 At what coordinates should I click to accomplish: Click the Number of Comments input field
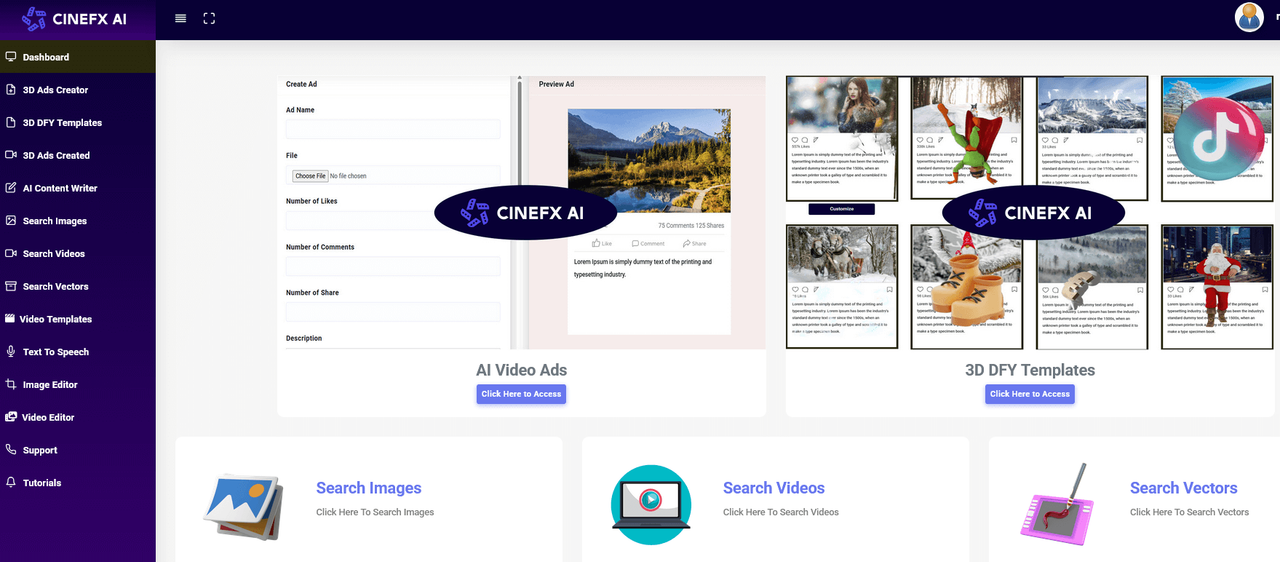pos(393,266)
